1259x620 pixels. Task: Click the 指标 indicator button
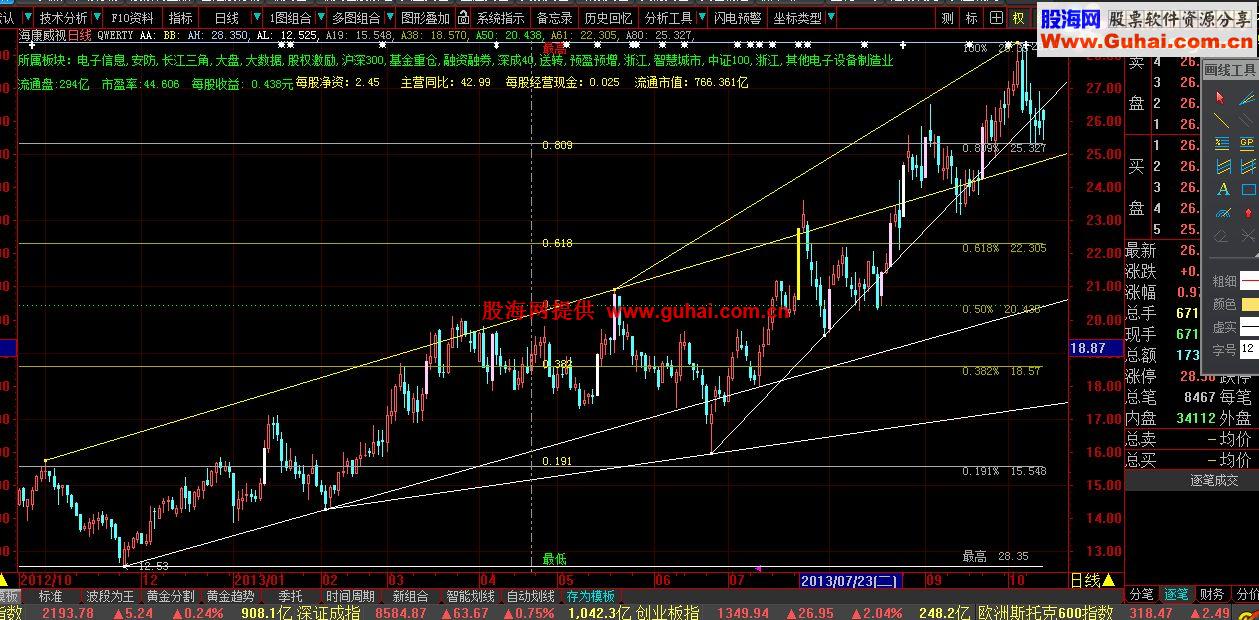point(181,18)
